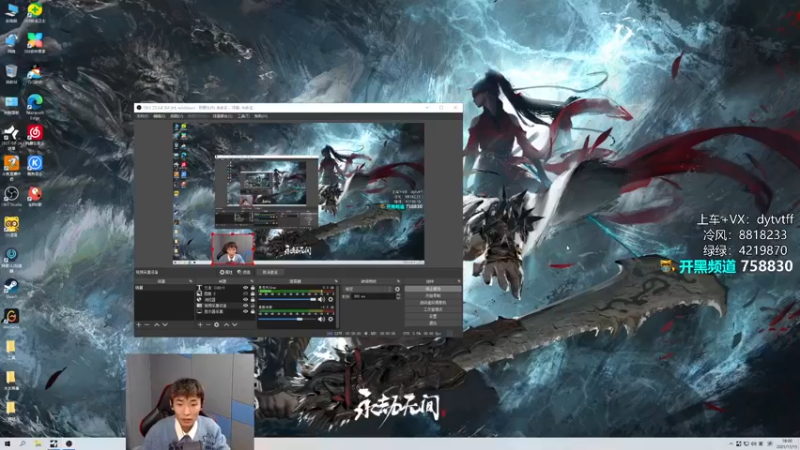Click the Deactivate button in source toolbar
This screenshot has width=800, height=450.
270,272
